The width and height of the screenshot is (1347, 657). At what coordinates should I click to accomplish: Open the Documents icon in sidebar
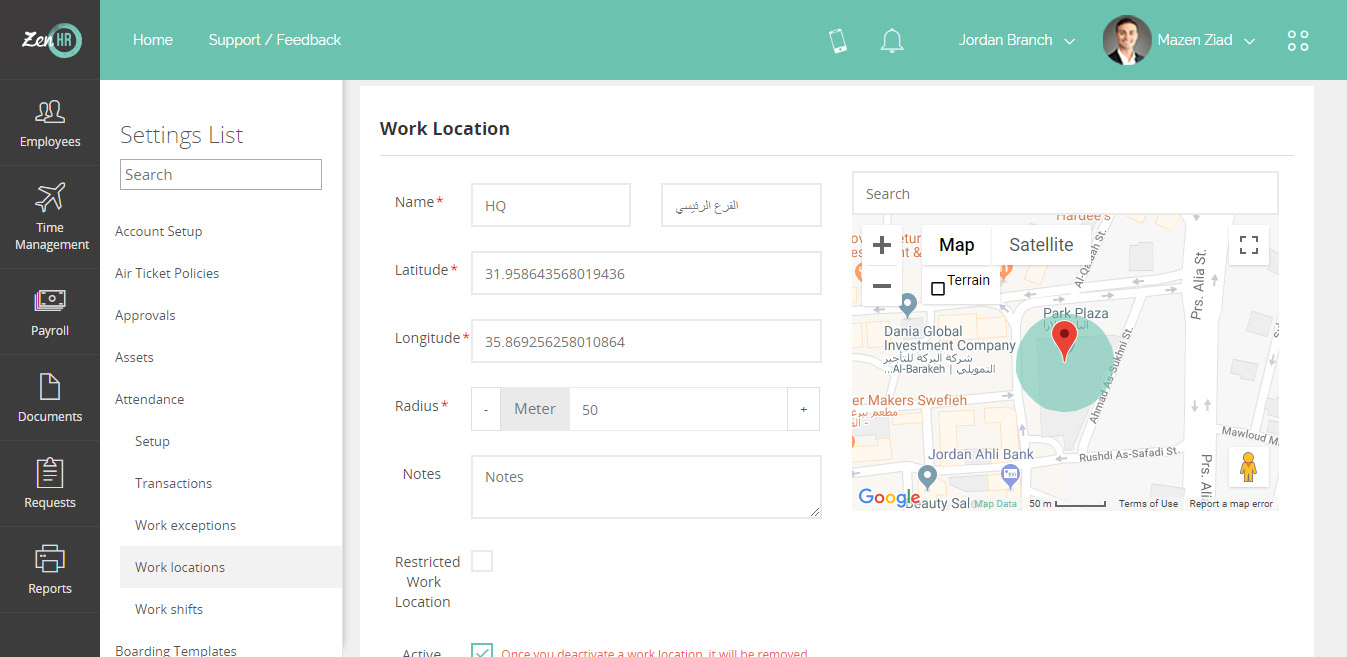point(49,386)
